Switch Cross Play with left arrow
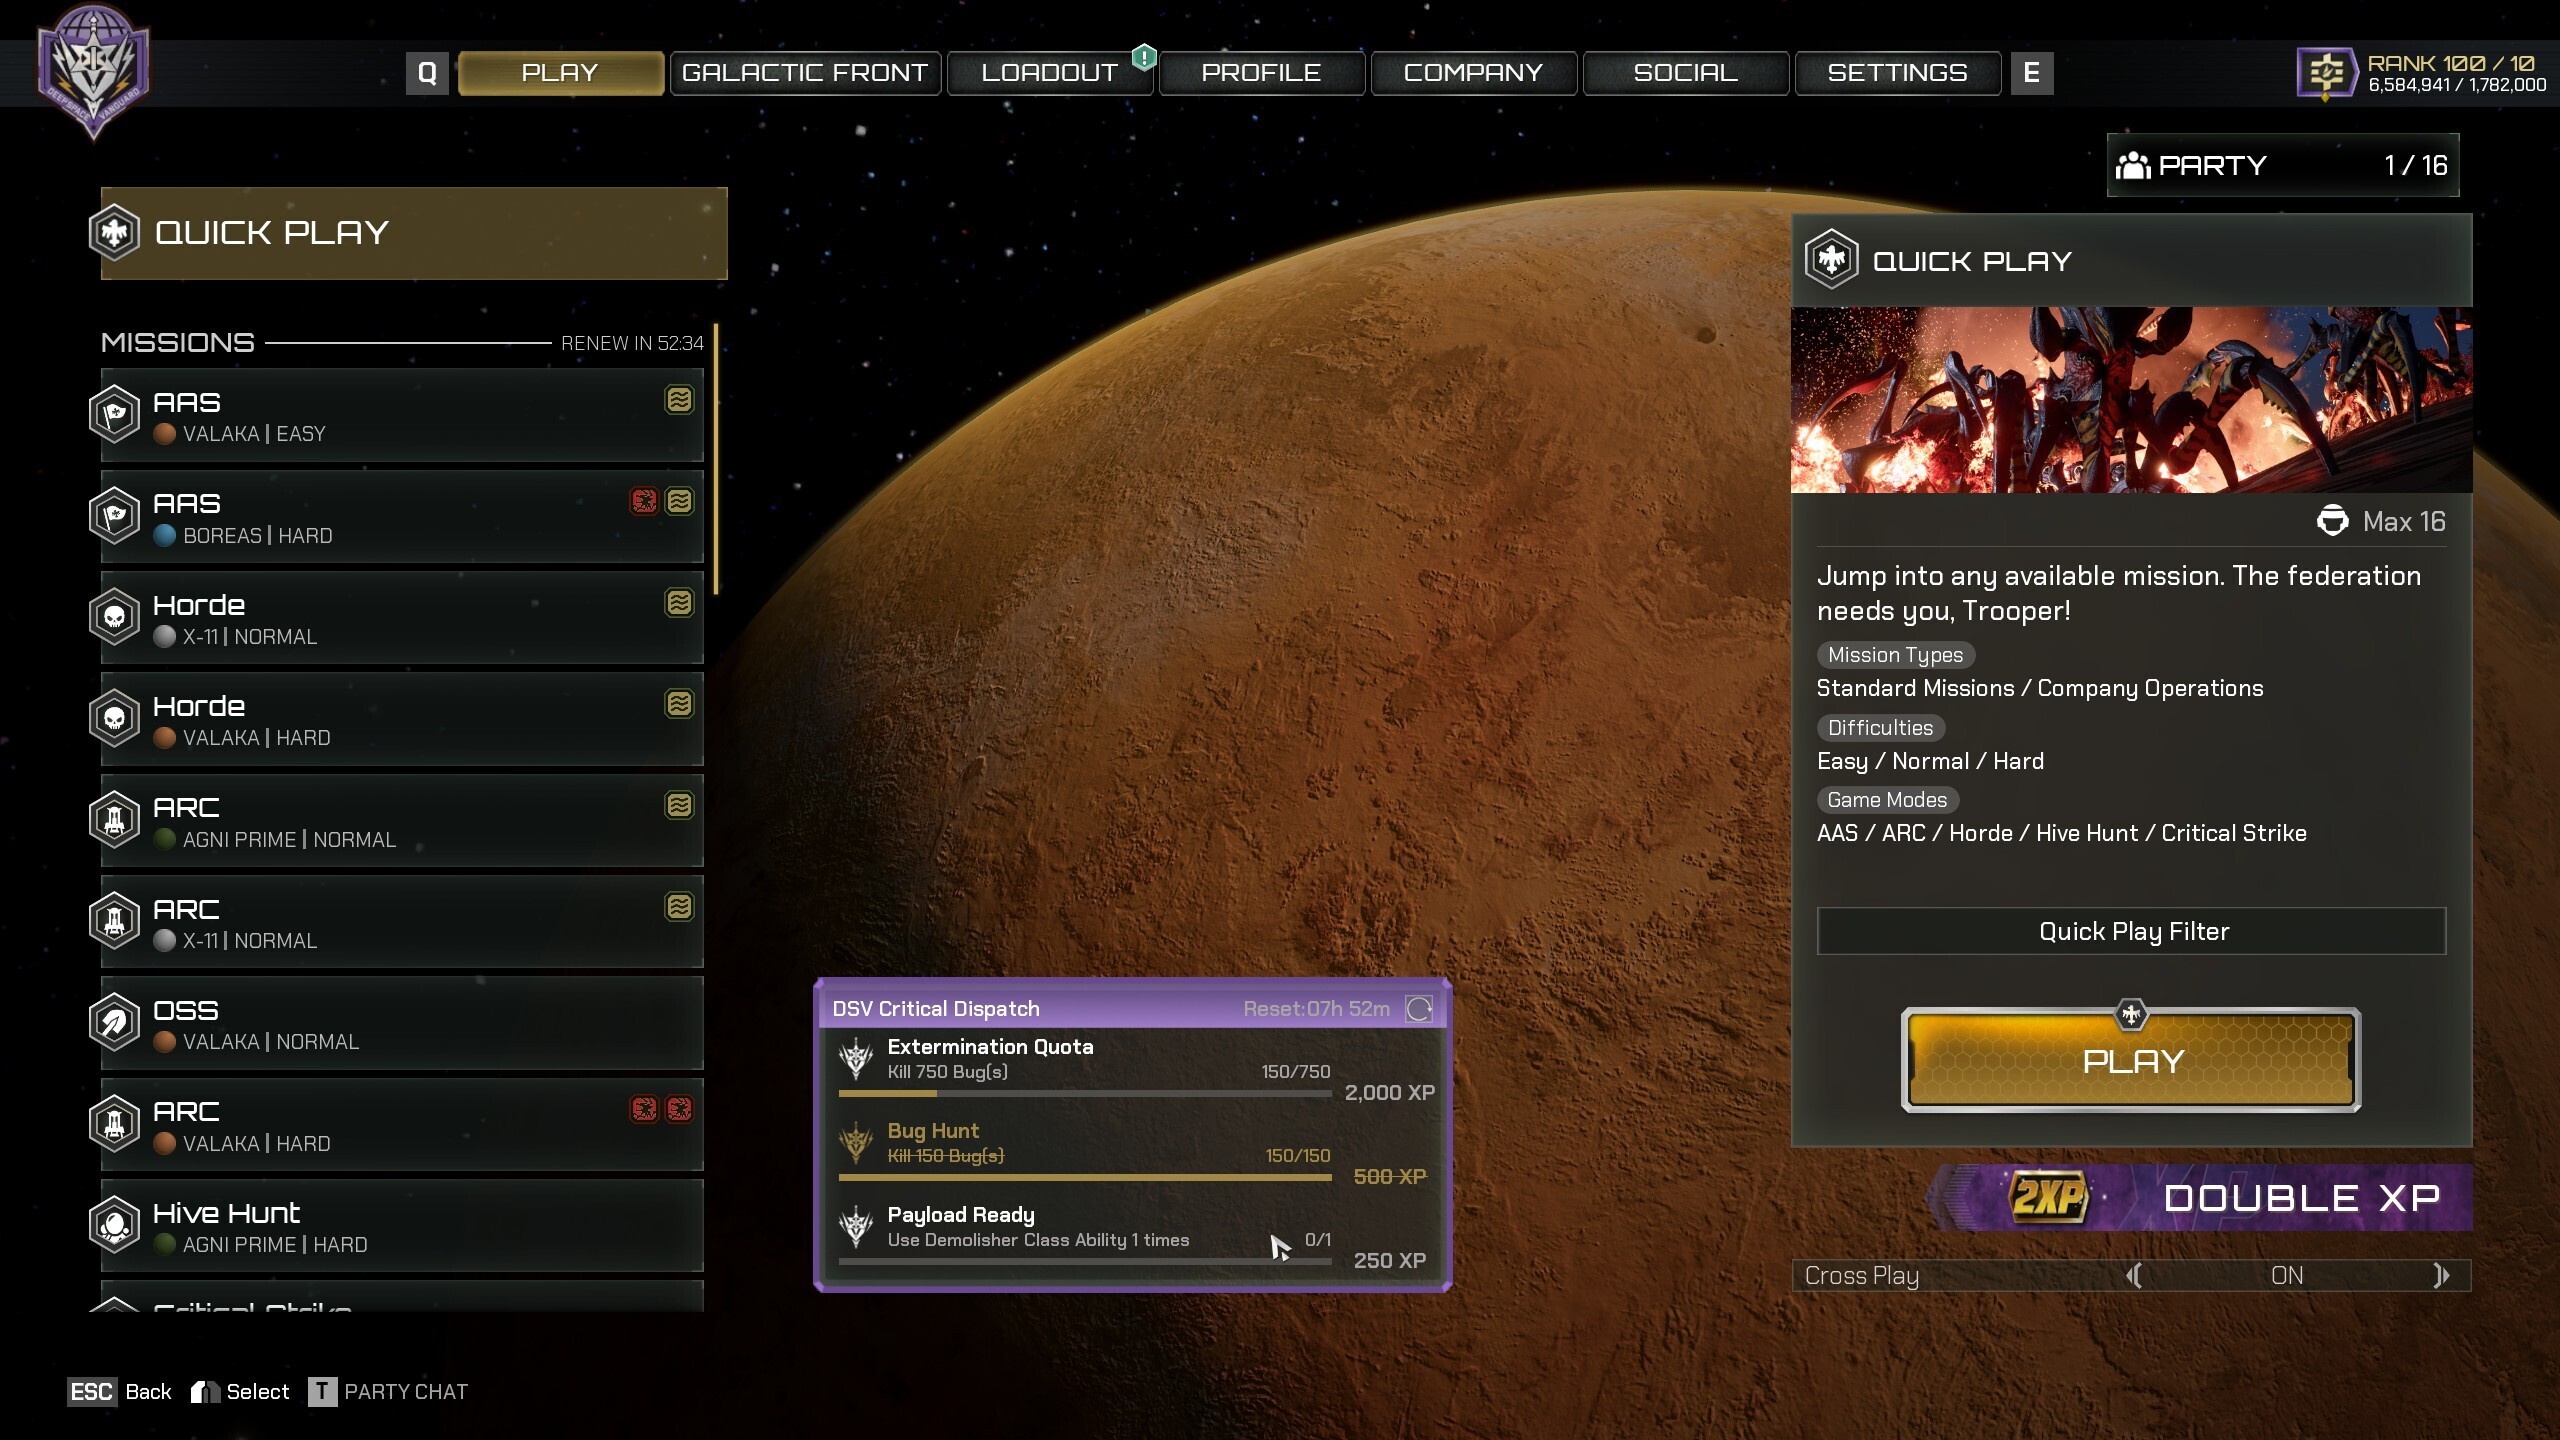2560x1440 pixels. 2135,1275
